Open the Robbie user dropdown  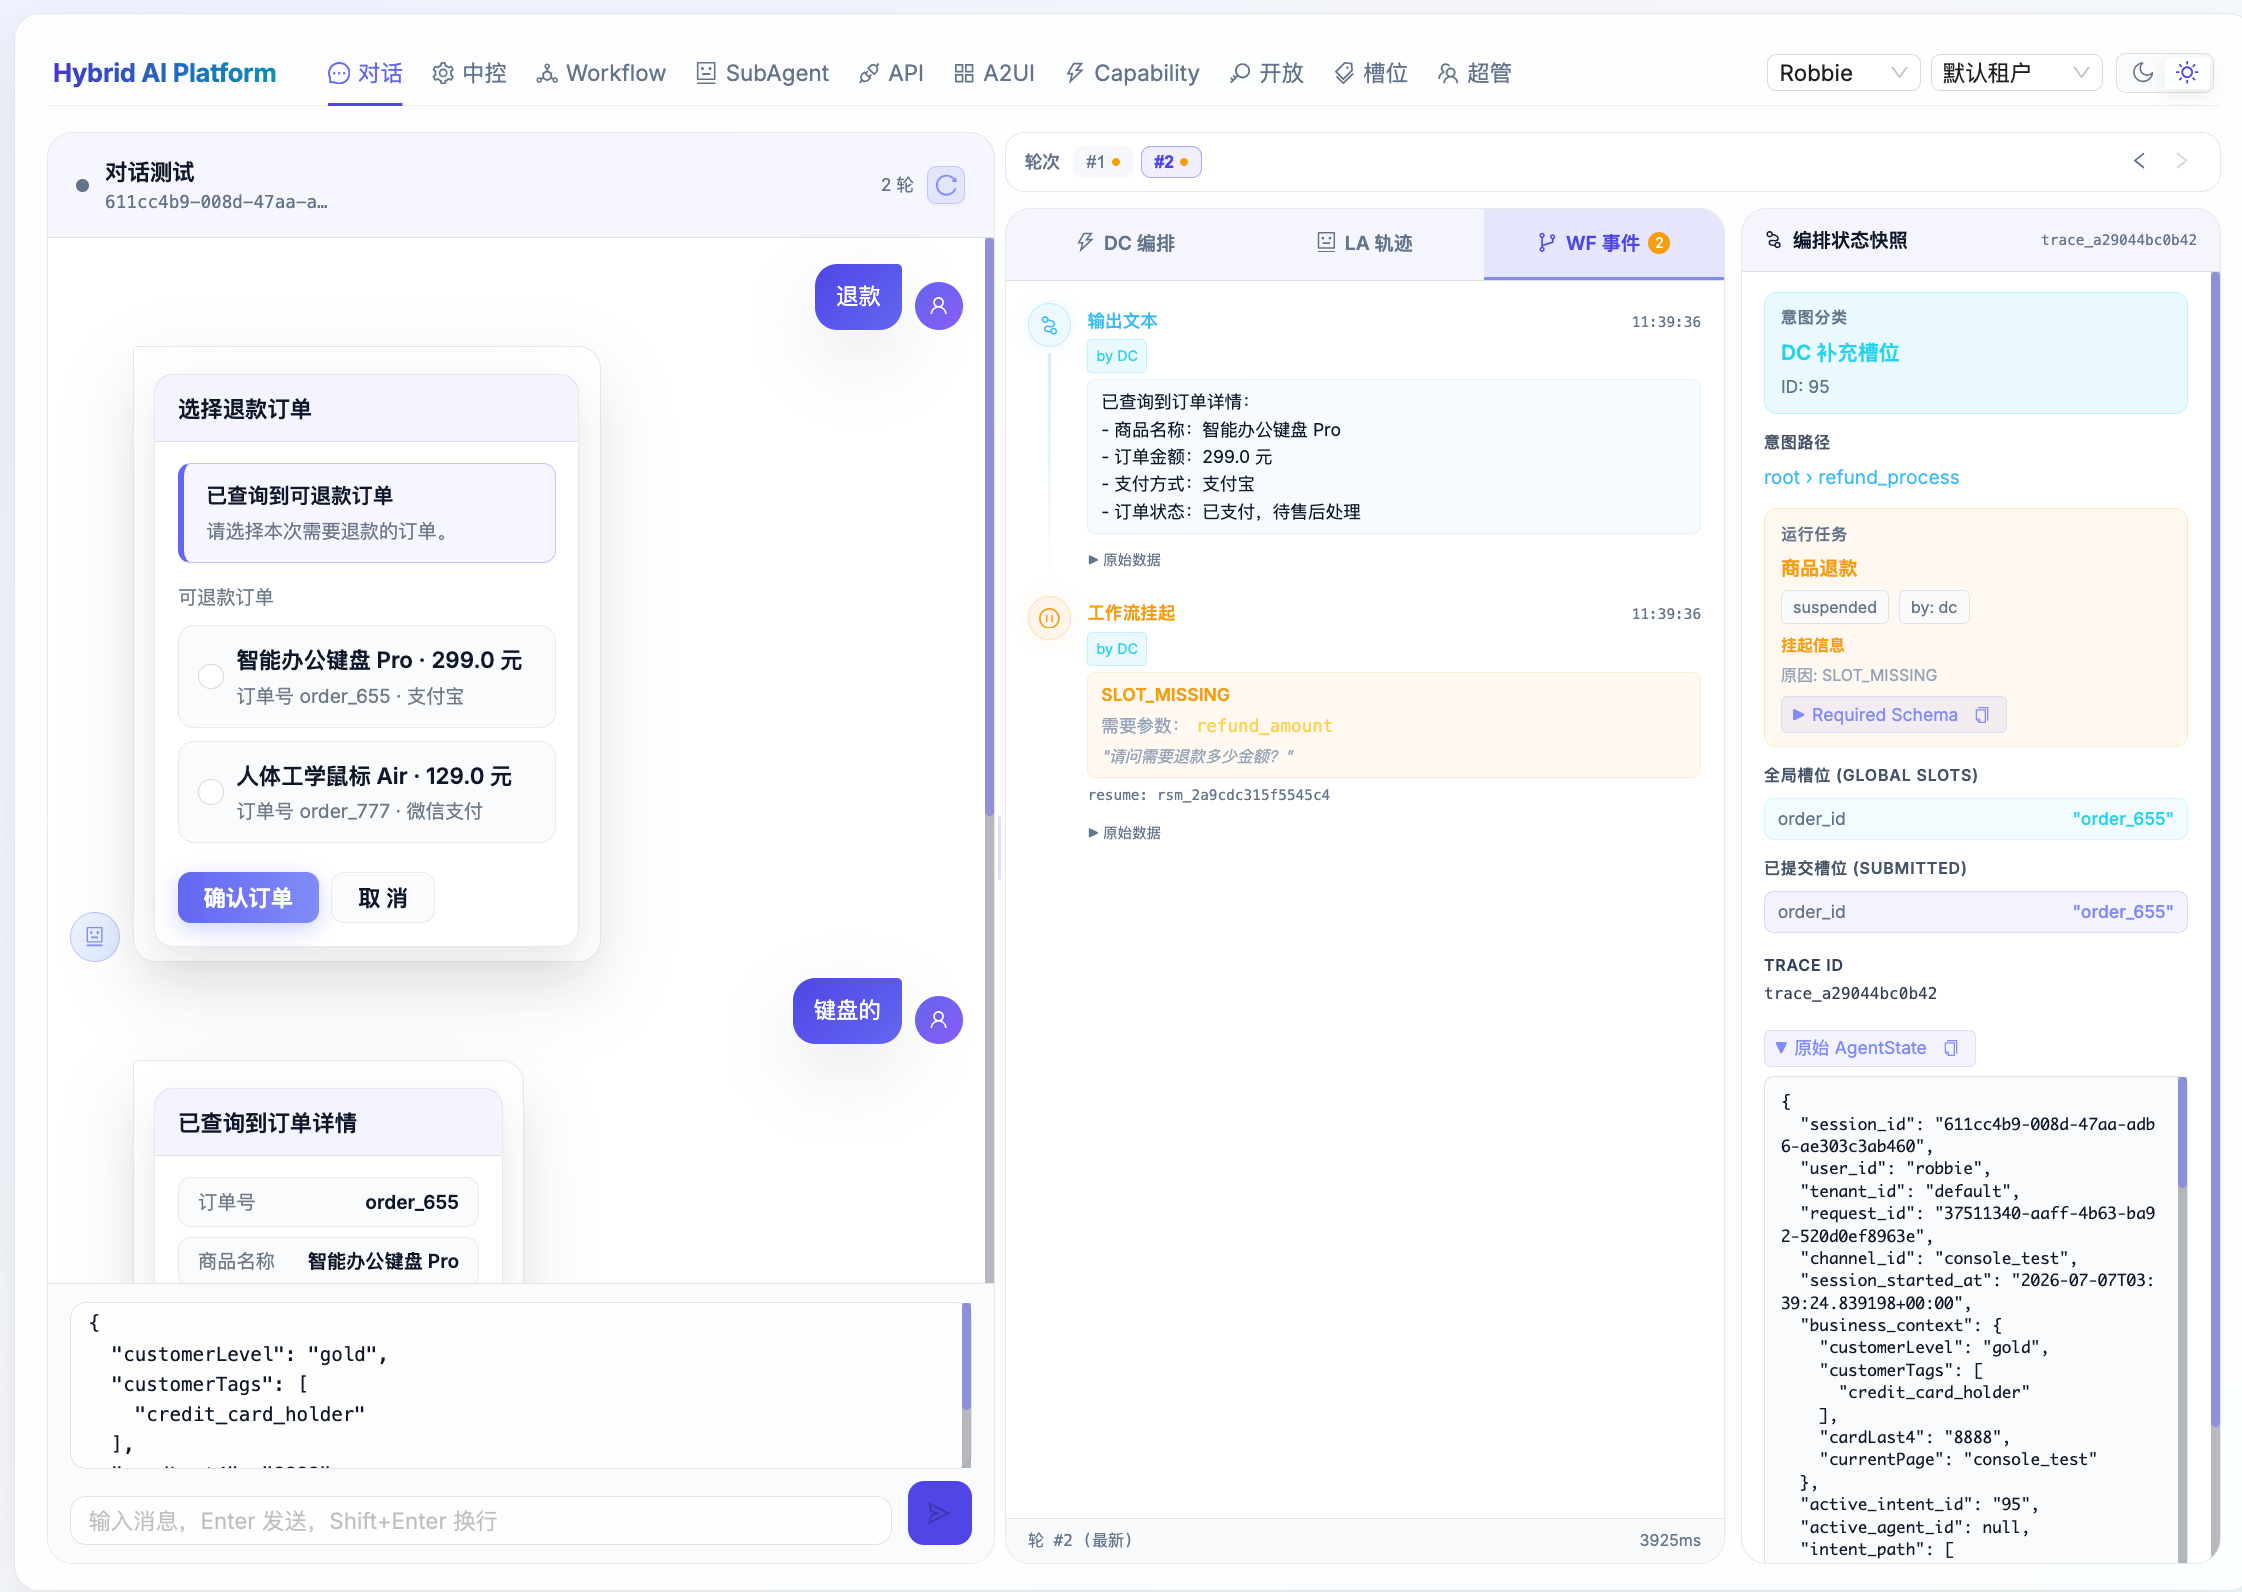tap(1843, 73)
